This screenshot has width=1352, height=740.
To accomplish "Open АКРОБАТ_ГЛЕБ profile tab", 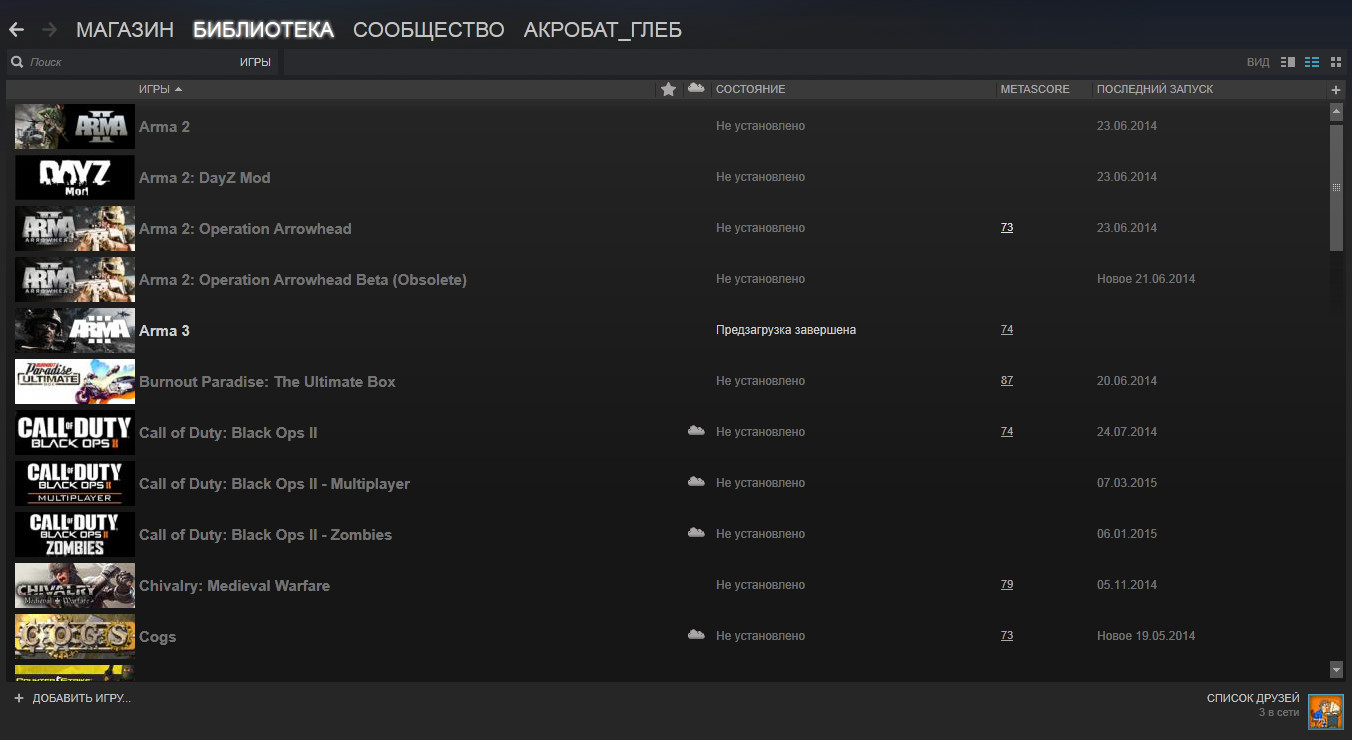I will point(603,30).
